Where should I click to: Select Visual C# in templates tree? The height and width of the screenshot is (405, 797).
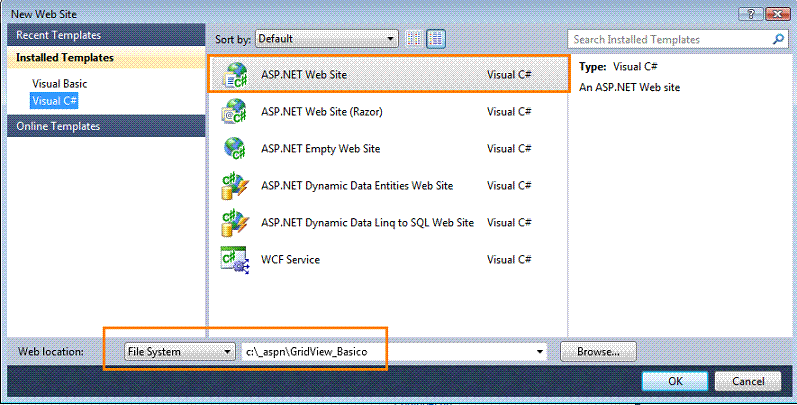tap(54, 101)
